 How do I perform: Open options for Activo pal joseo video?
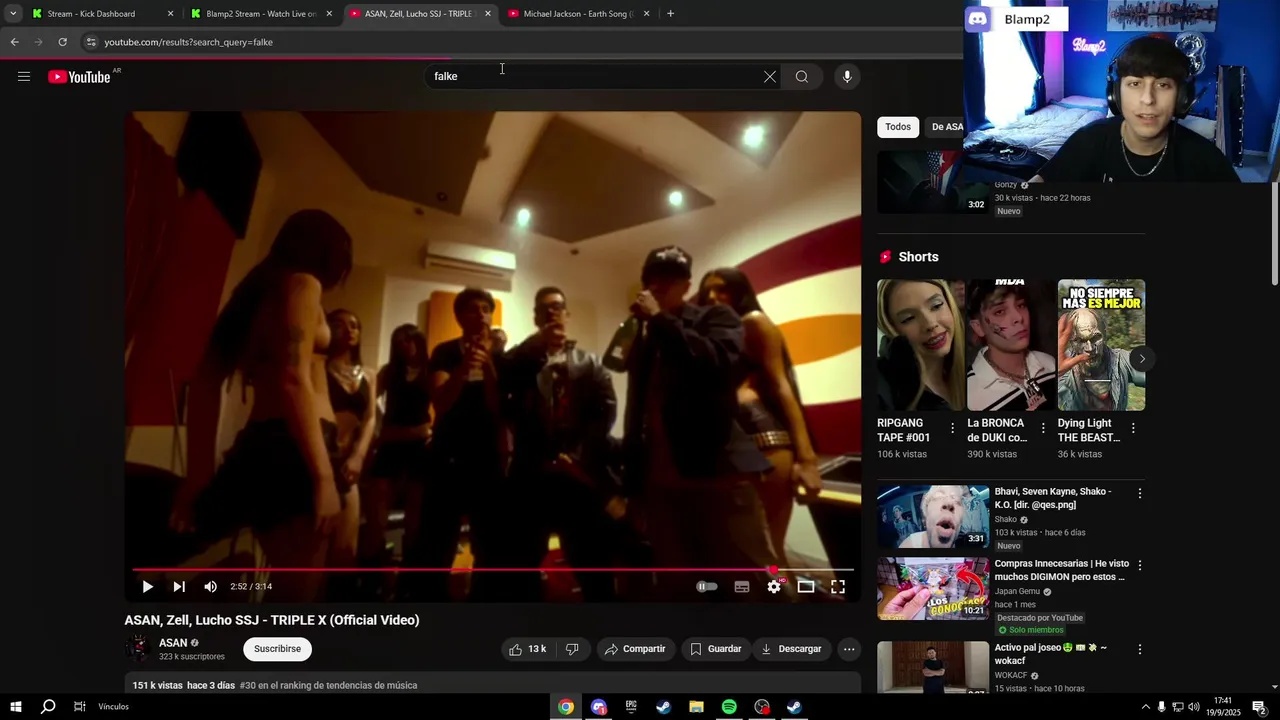[x=1139, y=649]
